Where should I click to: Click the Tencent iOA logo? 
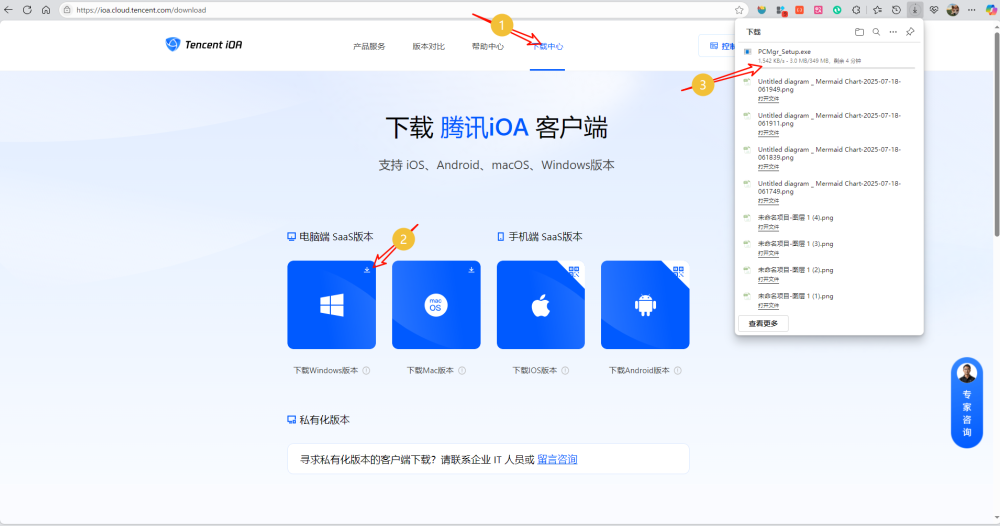pos(203,45)
